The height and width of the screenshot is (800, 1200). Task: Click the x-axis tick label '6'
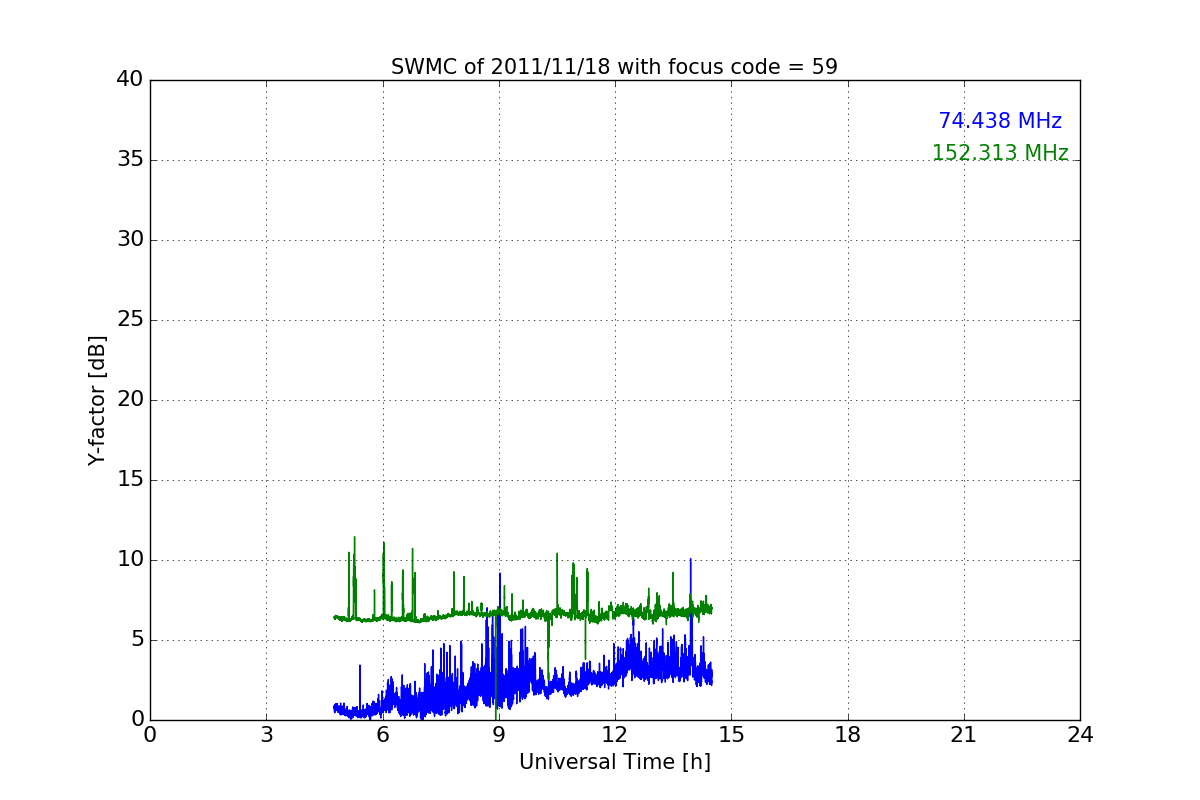[383, 734]
